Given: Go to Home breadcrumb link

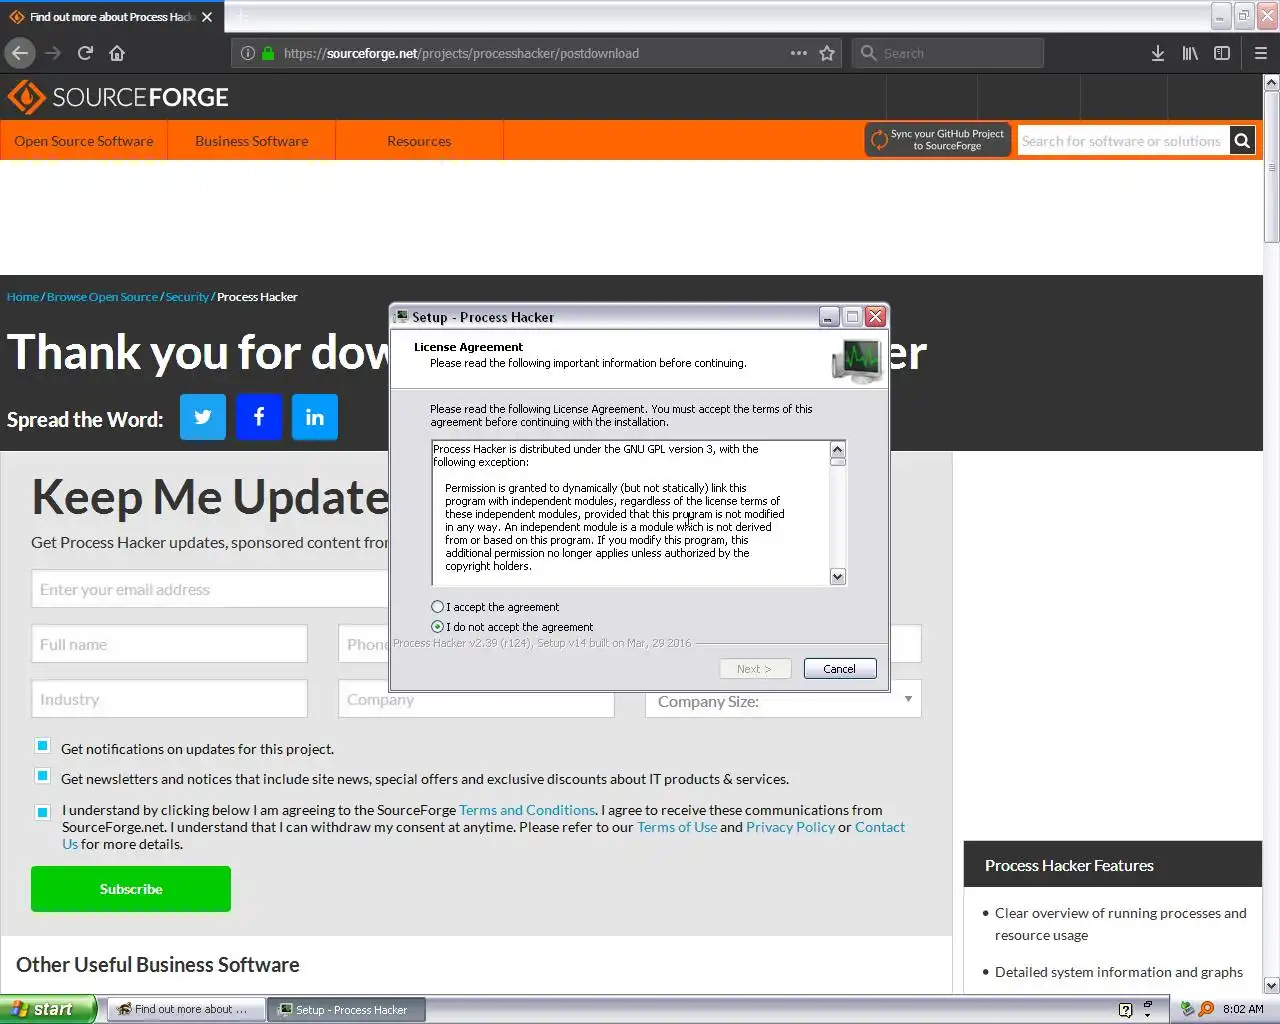Looking at the screenshot, I should coord(23,297).
